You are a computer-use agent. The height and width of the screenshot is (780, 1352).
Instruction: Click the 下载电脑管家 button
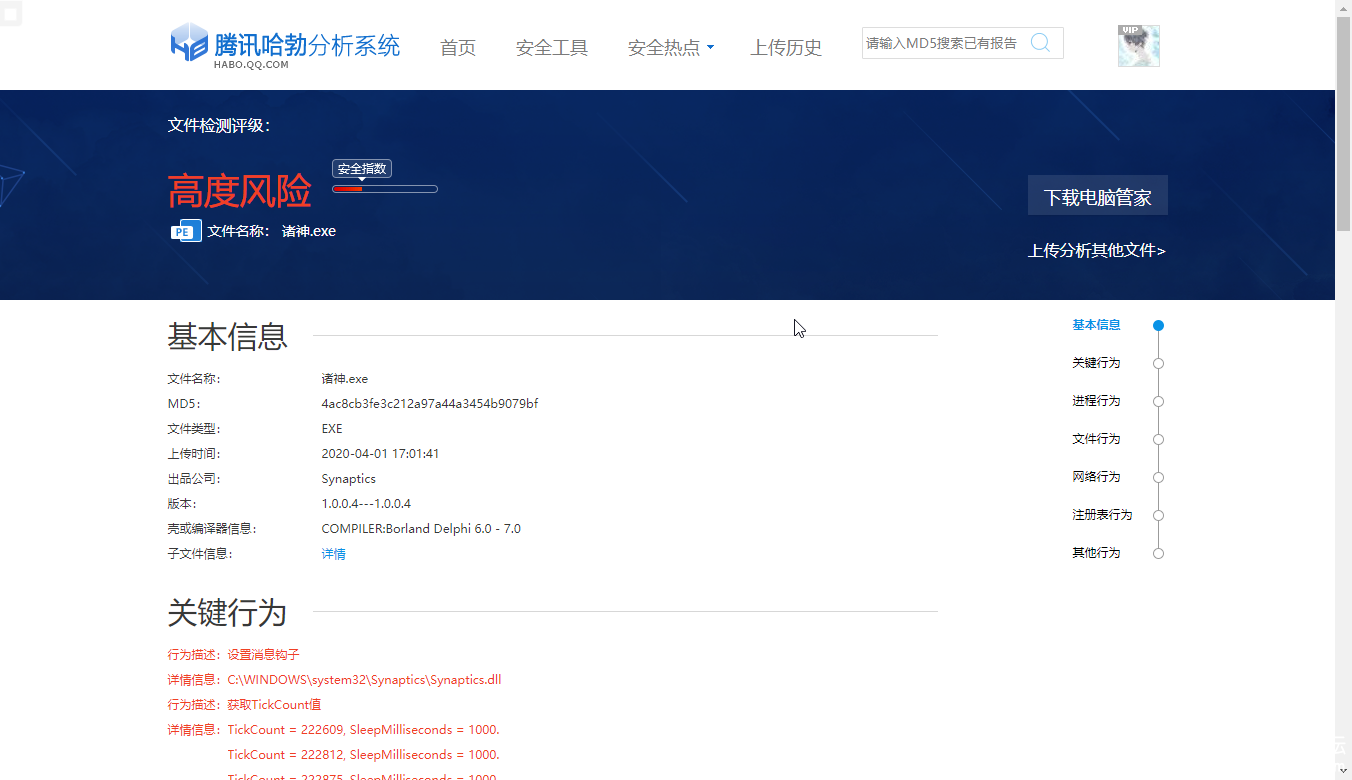[x=1097, y=196]
